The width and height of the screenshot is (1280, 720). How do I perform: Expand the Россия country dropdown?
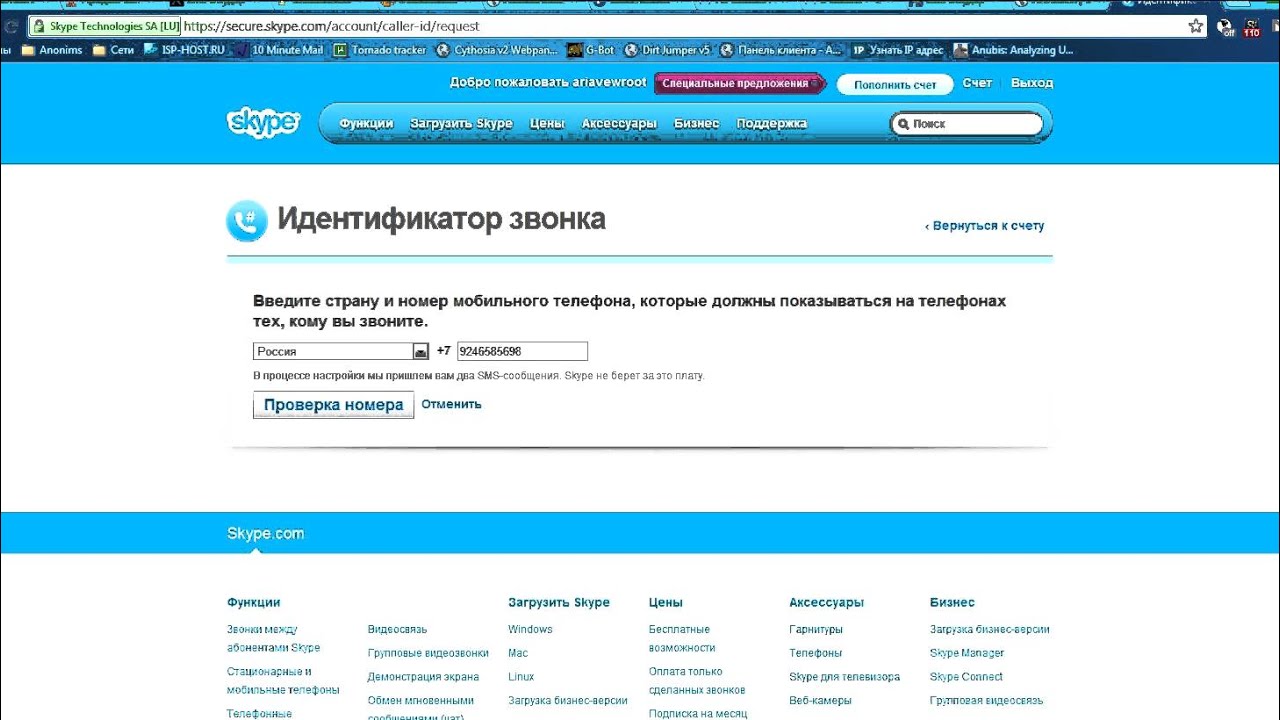click(341, 351)
